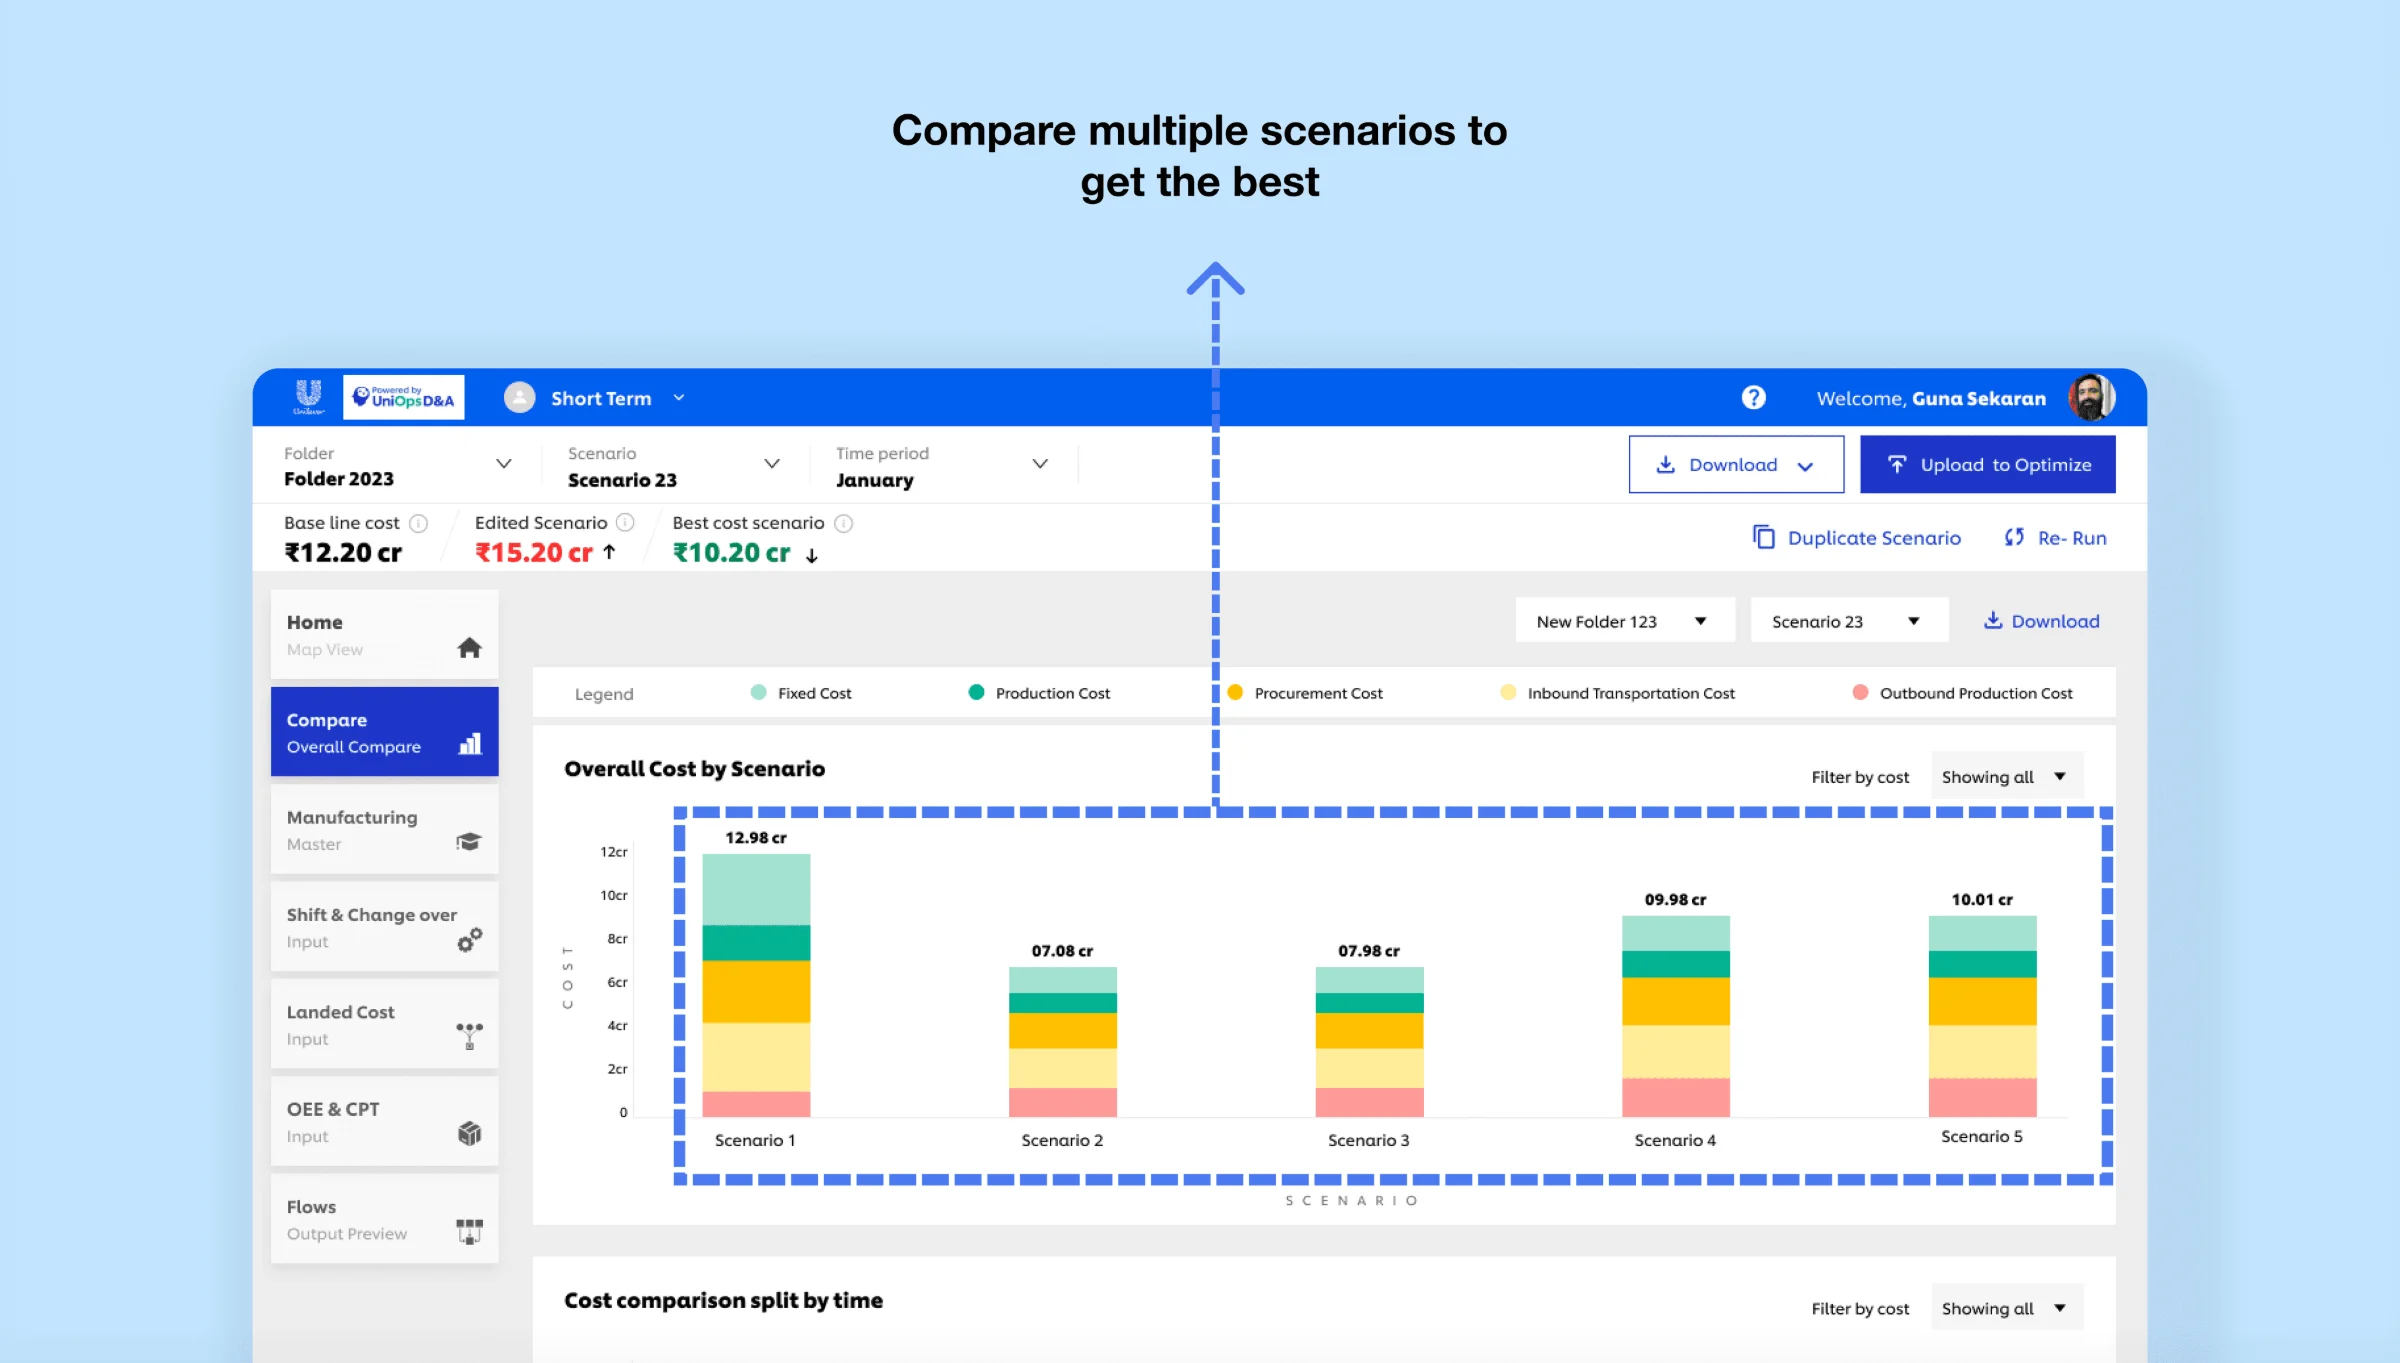Click the UniOps D&A logo badge
This screenshot has height=1363, width=2400.
[403, 397]
